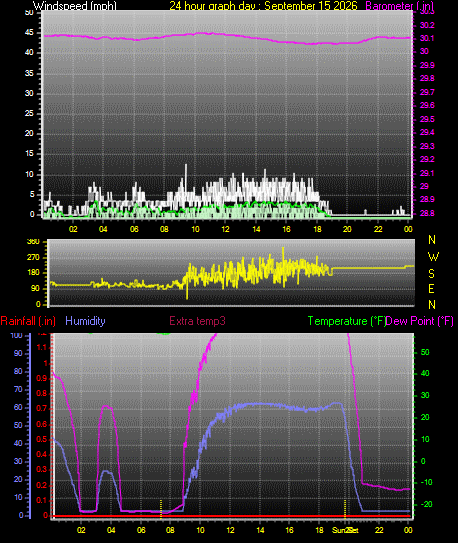Click the Sun2Set marker label on bottom axis
Image resolution: width=458 pixels, height=543 pixels.
[x=345, y=530]
